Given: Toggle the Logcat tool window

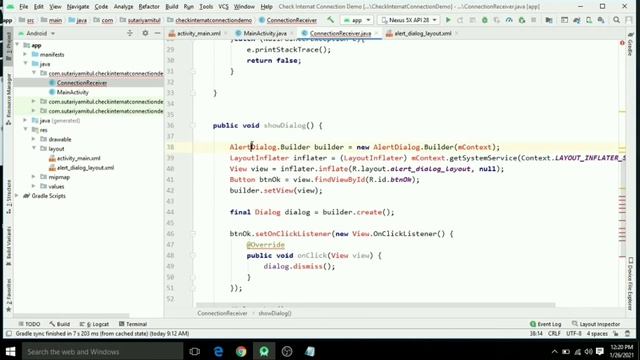Looking at the screenshot, I should (x=94, y=324).
